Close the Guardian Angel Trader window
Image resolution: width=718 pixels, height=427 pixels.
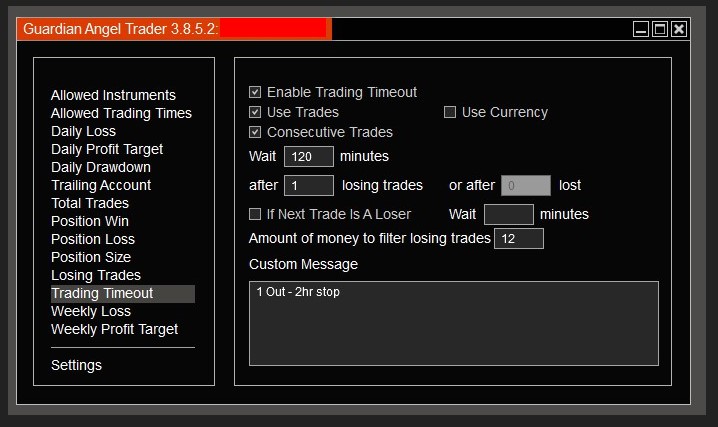click(679, 29)
